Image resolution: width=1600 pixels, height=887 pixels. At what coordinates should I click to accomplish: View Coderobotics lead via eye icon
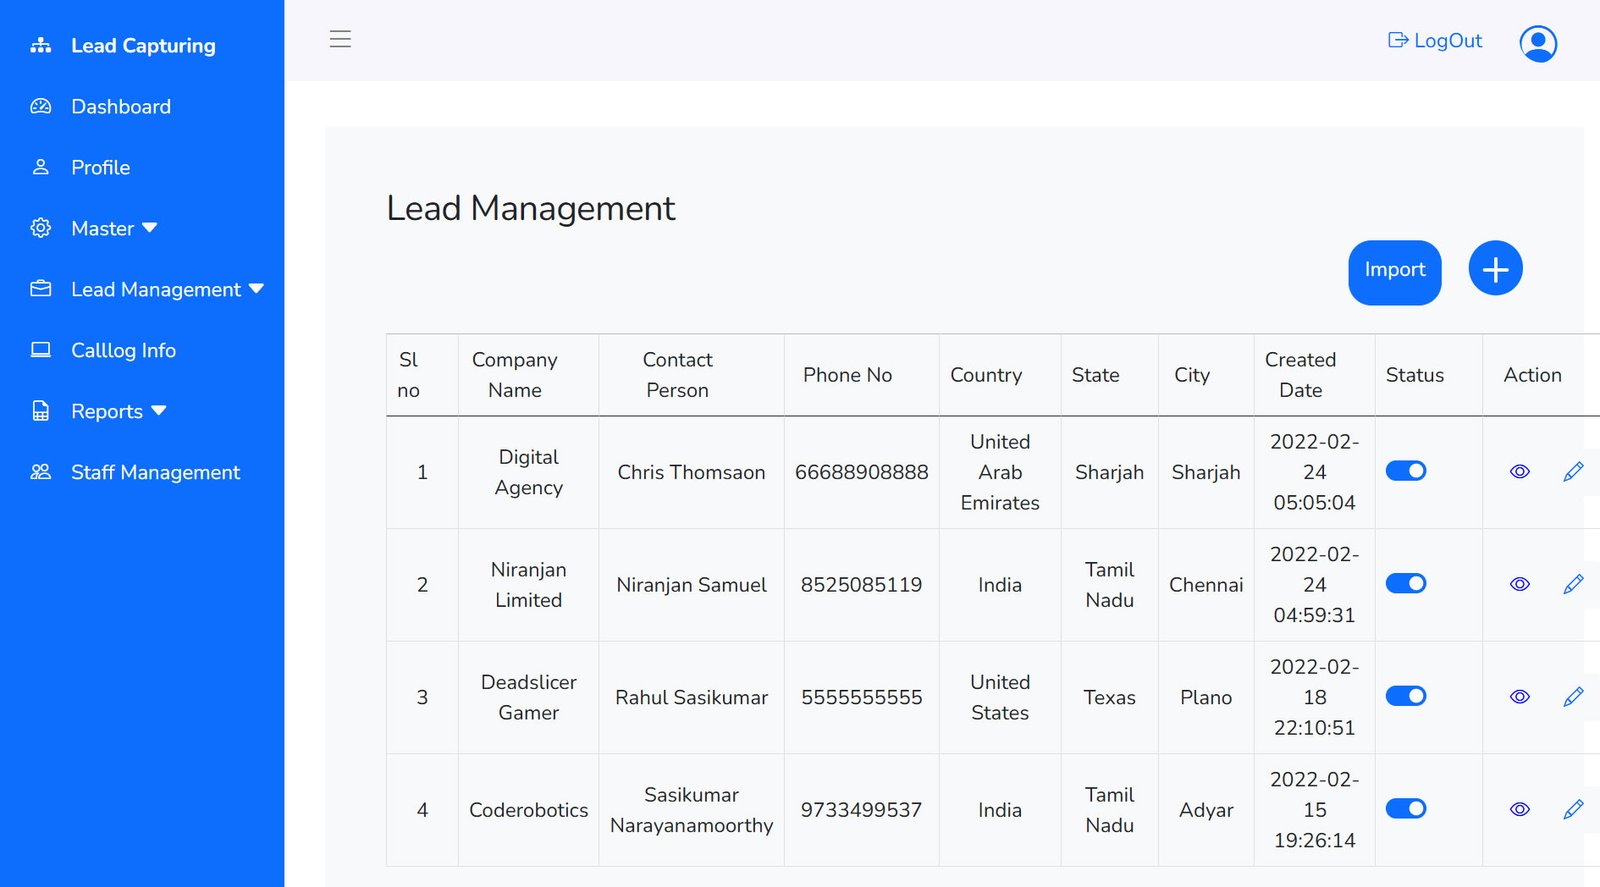(1519, 809)
